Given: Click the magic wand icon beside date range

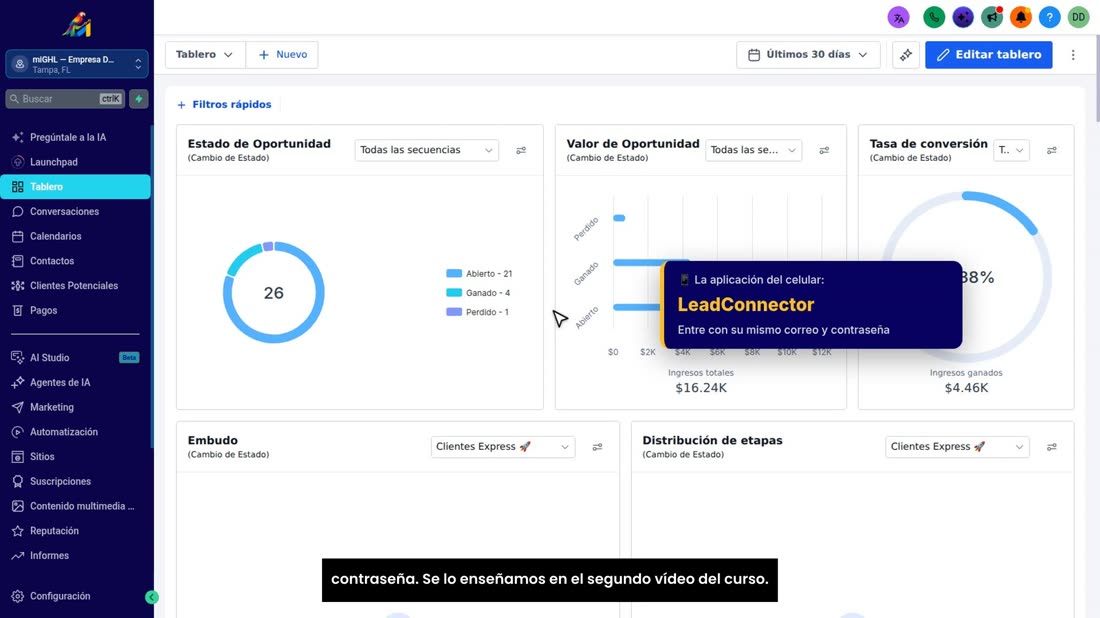Looking at the screenshot, I should [906, 55].
